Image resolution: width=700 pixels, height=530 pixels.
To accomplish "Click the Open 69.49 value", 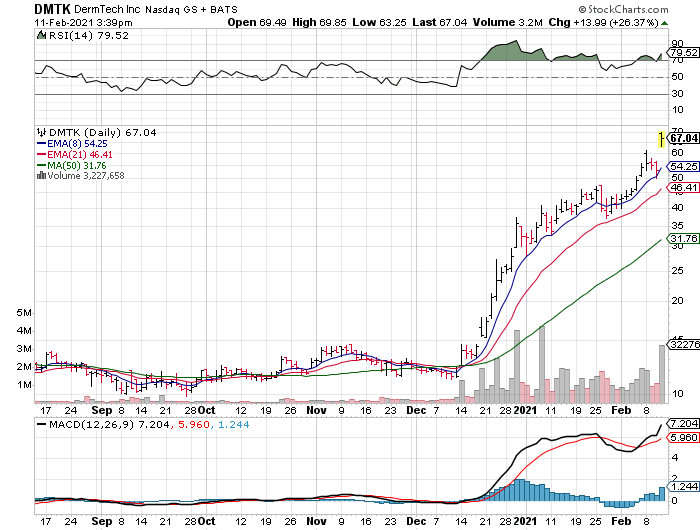I will [x=257, y=22].
